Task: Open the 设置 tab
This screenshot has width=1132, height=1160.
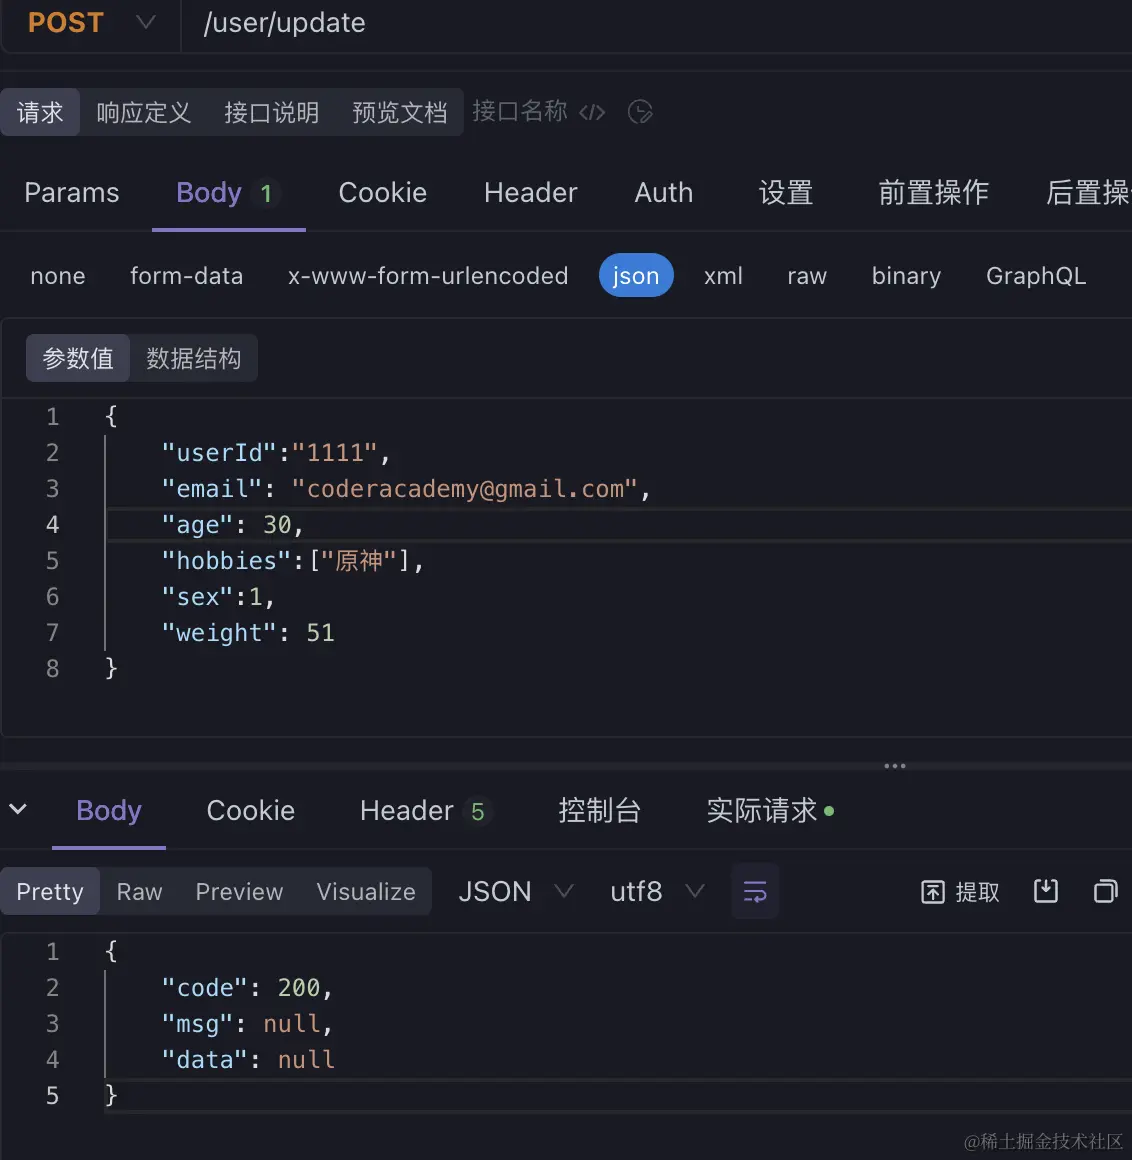Action: pos(786,193)
